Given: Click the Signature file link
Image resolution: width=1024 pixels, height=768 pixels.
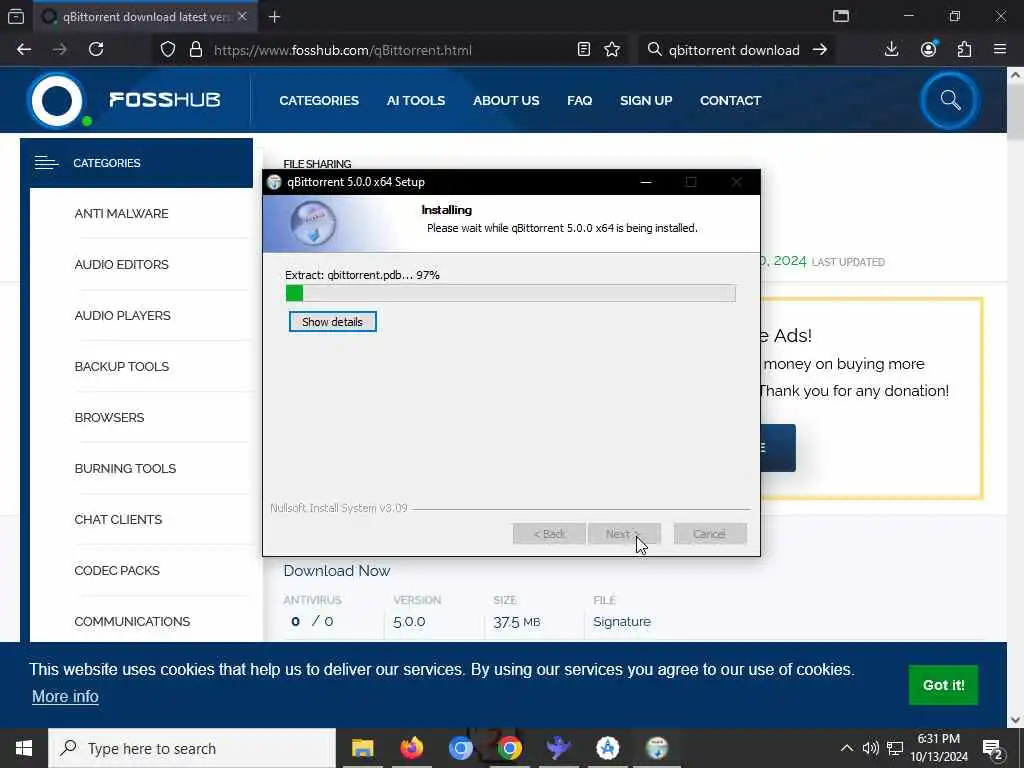Looking at the screenshot, I should click(x=622, y=622).
